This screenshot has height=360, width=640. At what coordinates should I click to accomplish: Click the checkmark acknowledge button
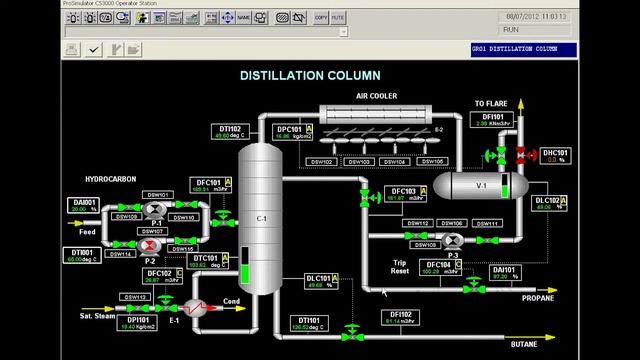click(x=94, y=50)
